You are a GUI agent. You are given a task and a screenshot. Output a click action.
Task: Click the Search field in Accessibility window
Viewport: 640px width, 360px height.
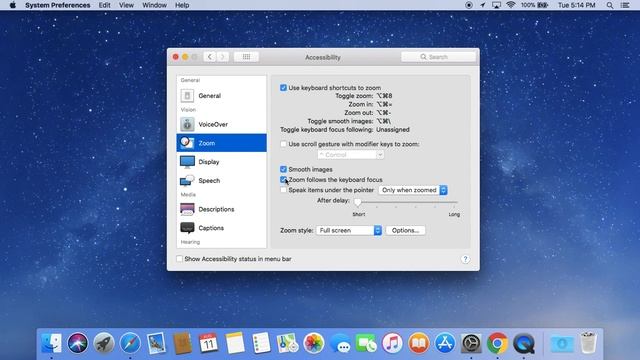tap(438, 57)
